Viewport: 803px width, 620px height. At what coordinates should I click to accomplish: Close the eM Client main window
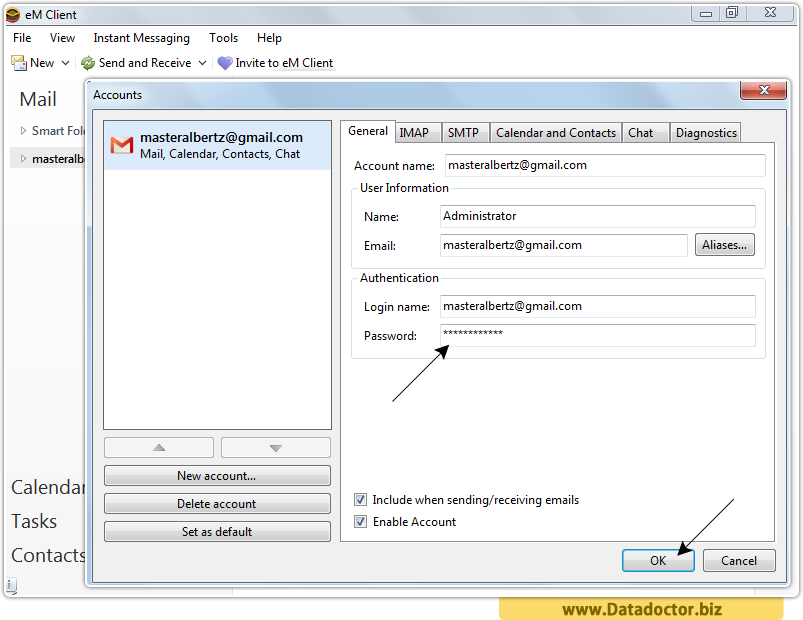[771, 12]
